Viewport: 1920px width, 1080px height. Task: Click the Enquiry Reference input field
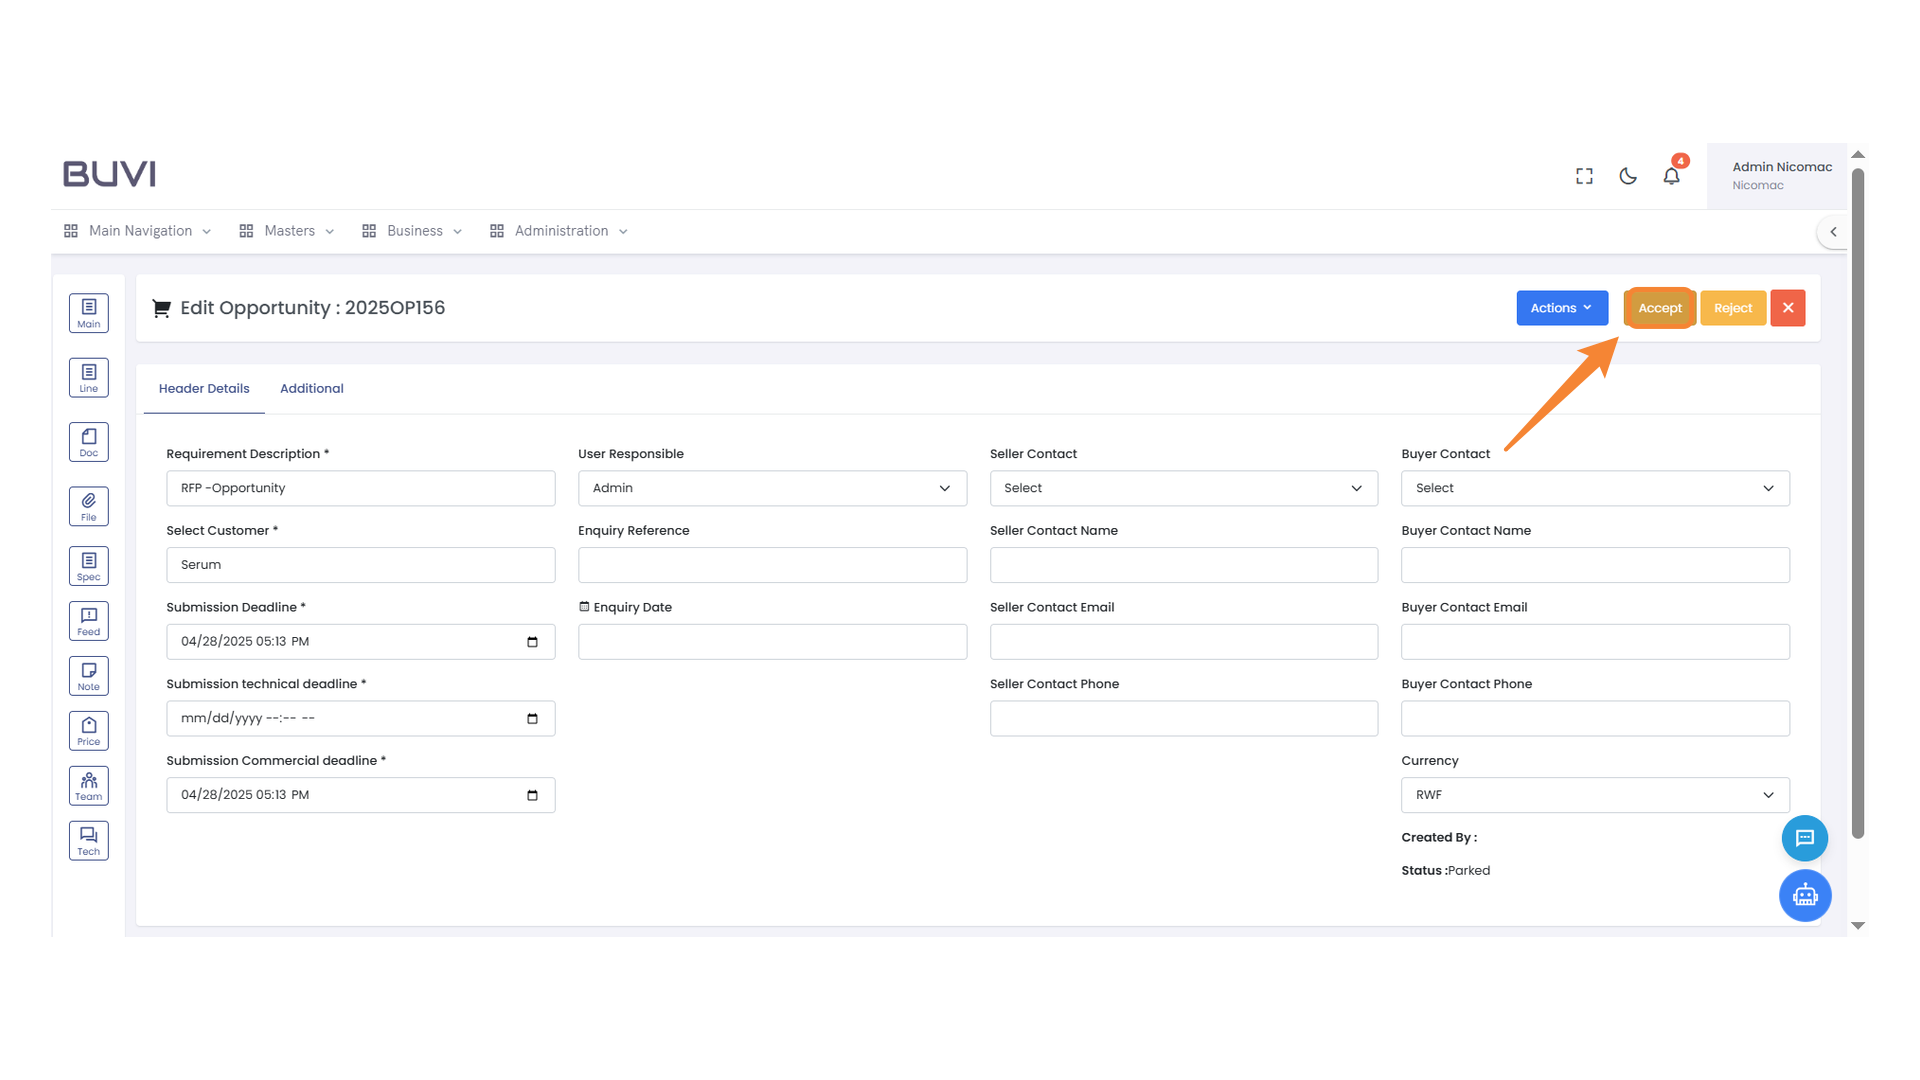coord(772,565)
